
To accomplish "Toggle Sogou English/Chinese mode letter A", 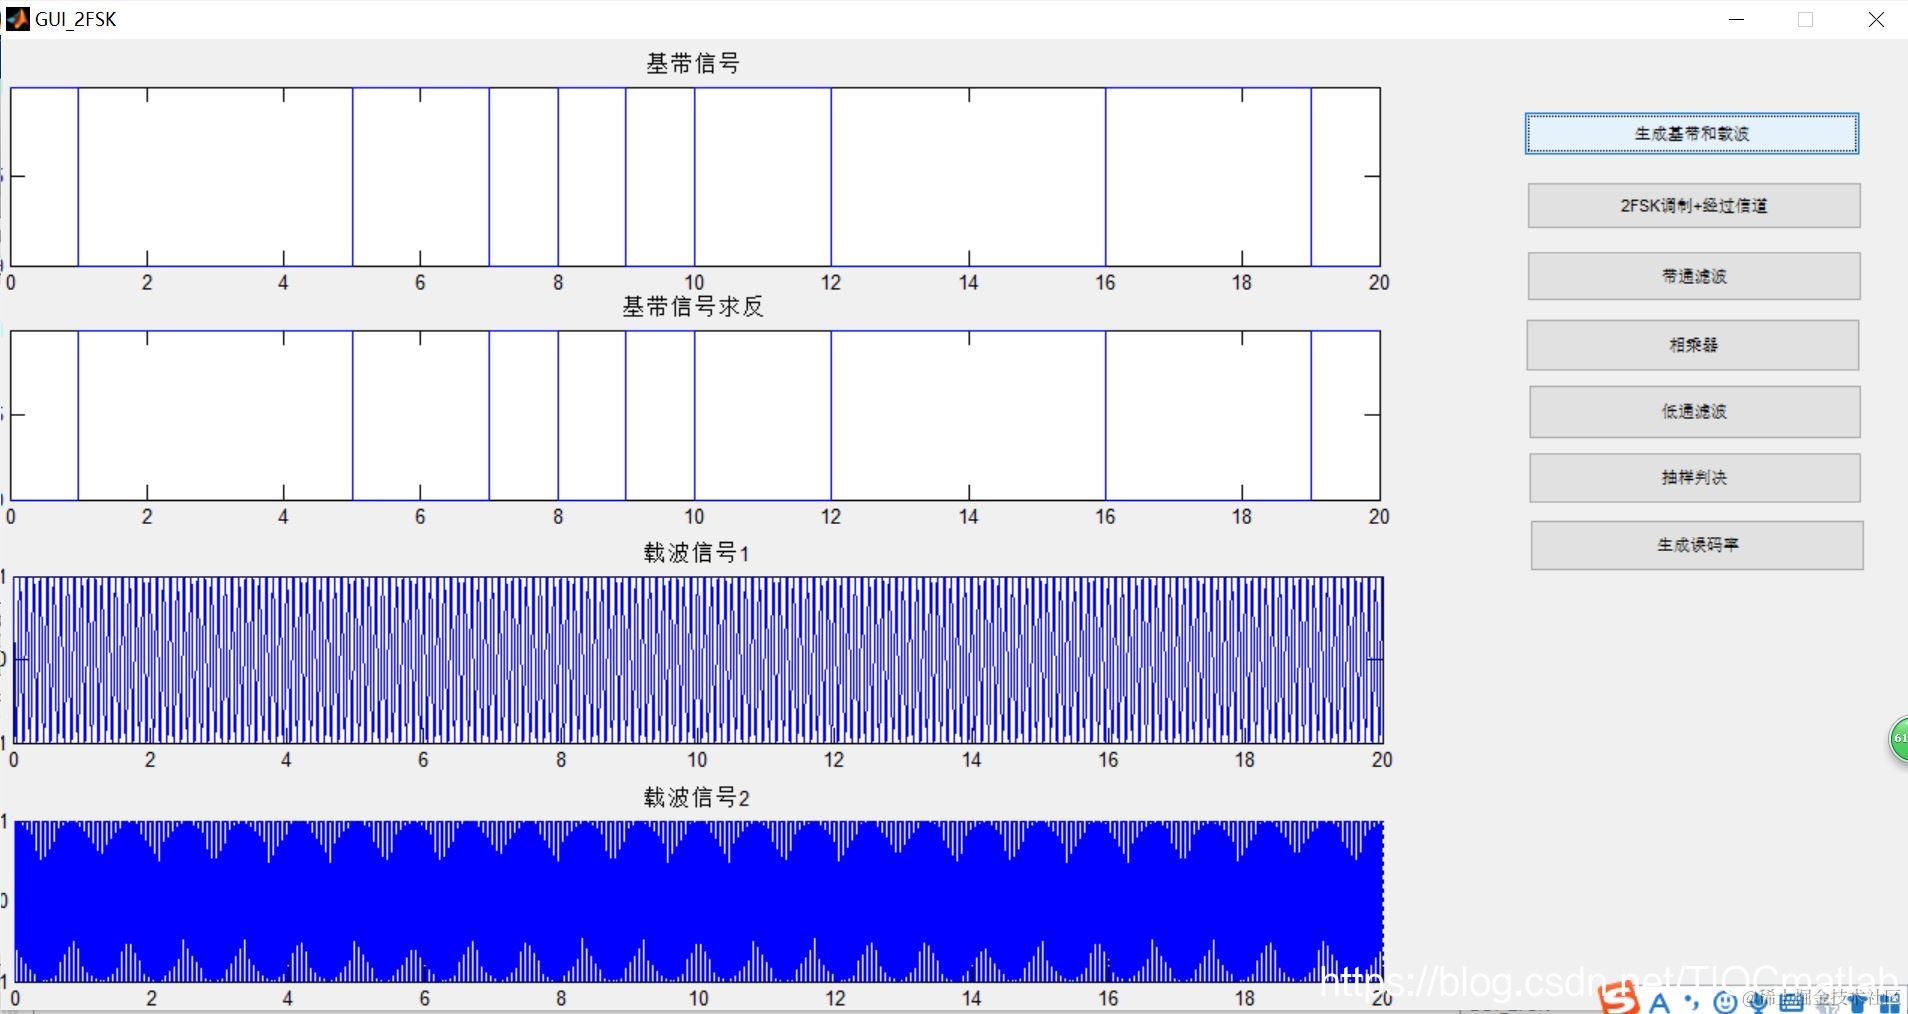I will point(1660,1003).
